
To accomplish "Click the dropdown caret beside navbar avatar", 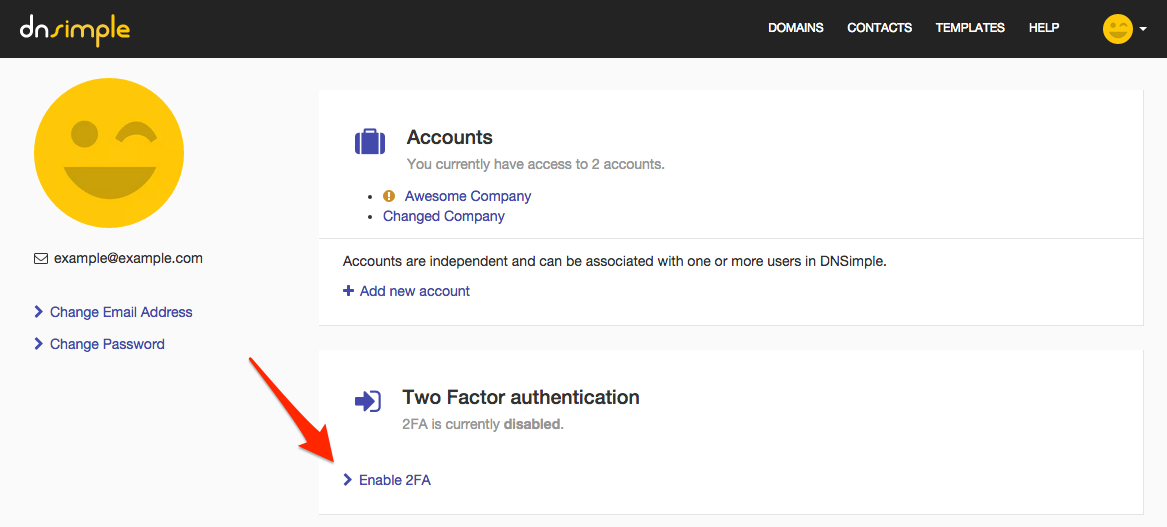I will click(1143, 30).
